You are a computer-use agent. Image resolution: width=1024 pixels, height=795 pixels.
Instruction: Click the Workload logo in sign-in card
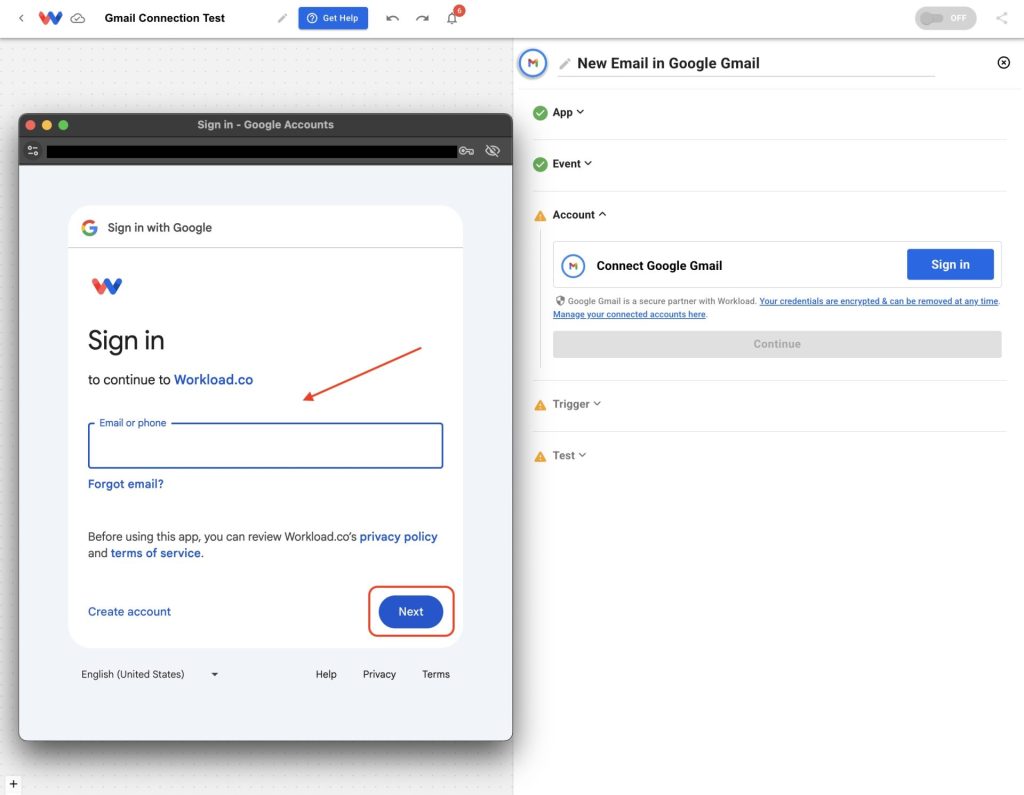tap(106, 285)
